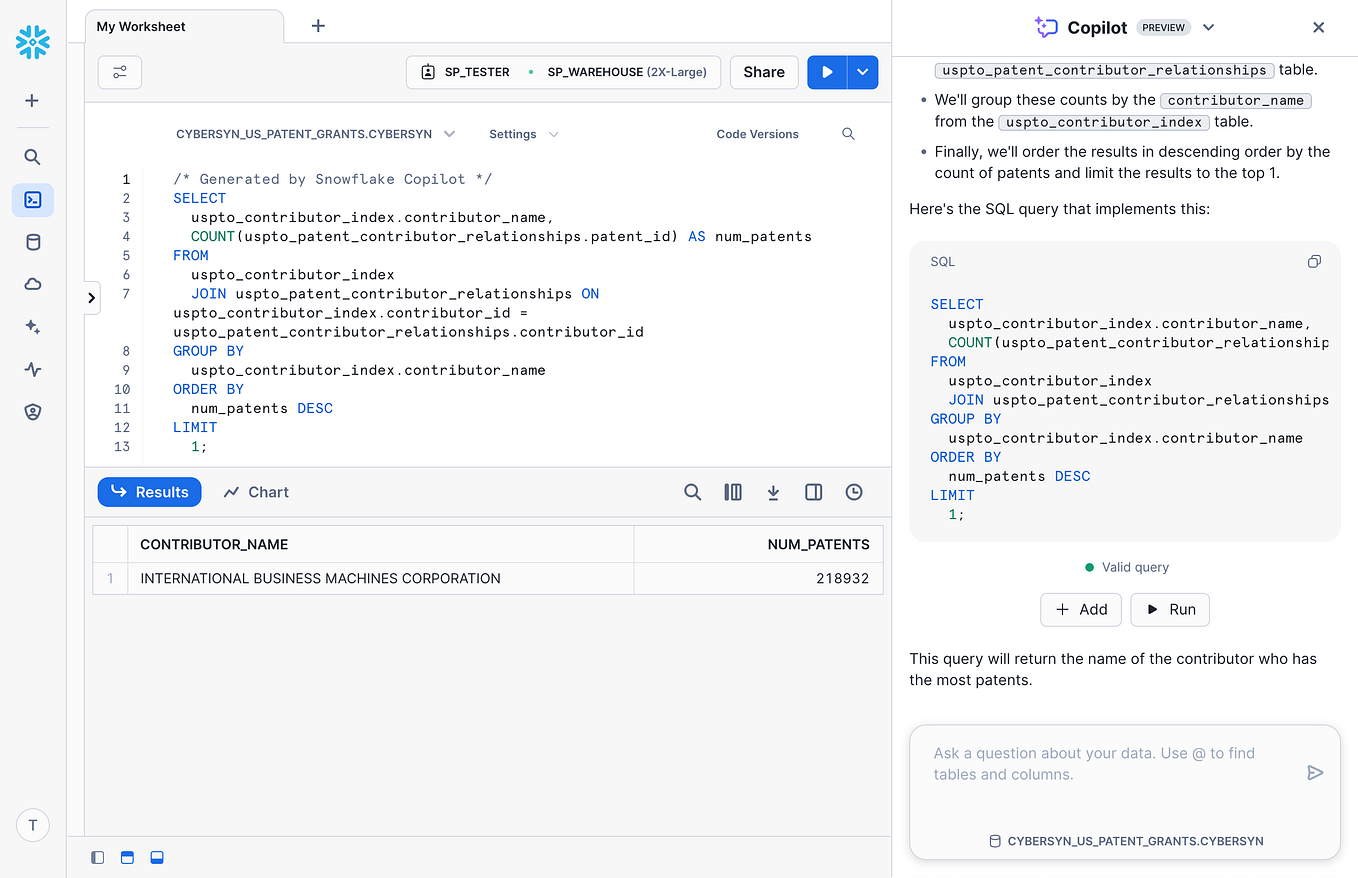Copy the SQL snippet in the Copilot panel

[x=1314, y=261]
